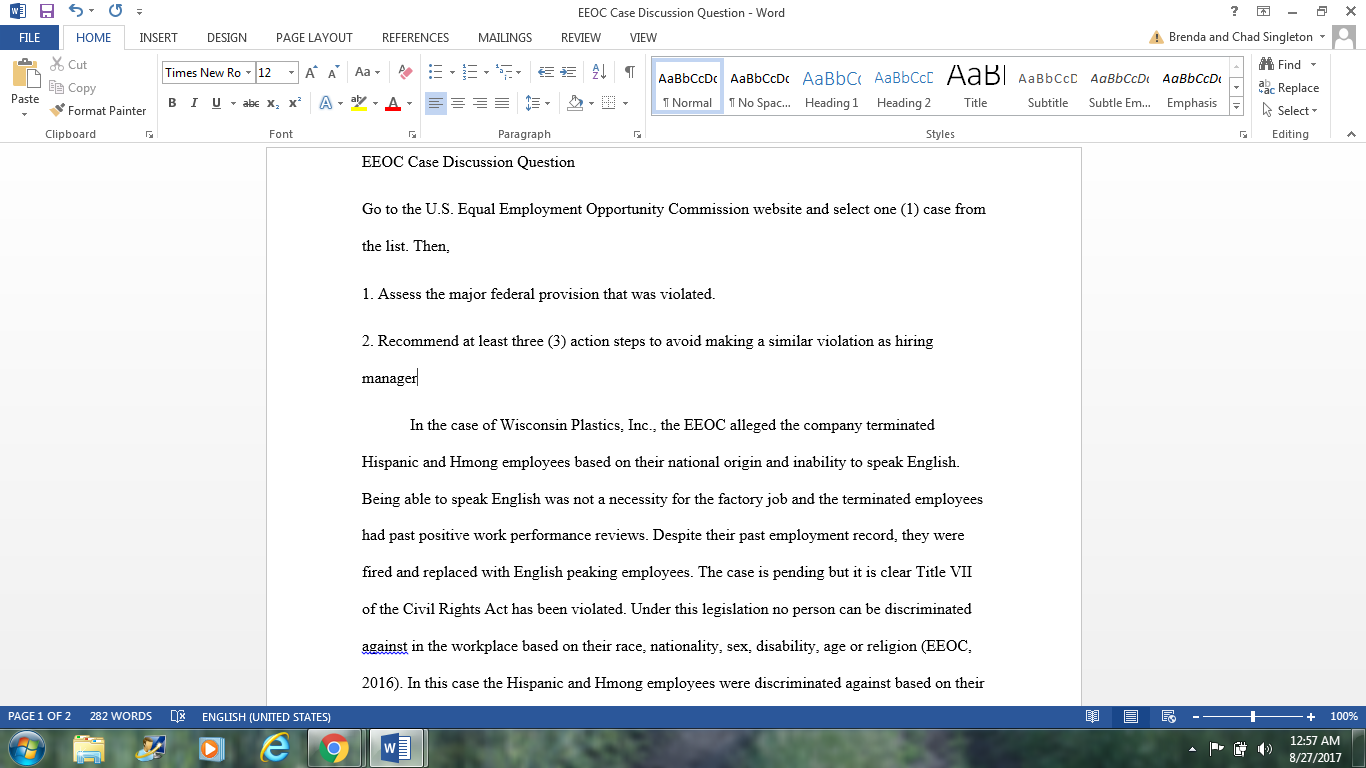
Task: Click the Sort paragraph icon
Action: (599, 72)
